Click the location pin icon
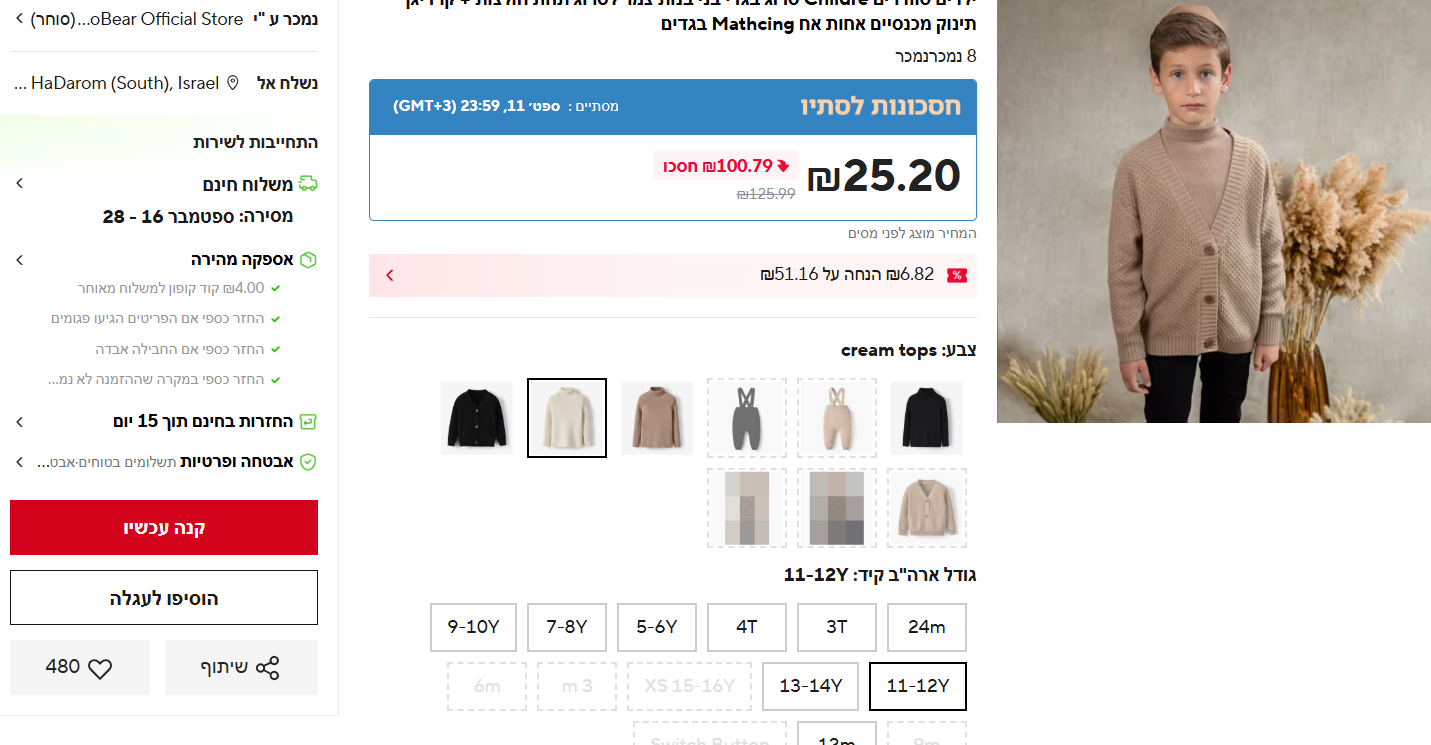 point(233,83)
